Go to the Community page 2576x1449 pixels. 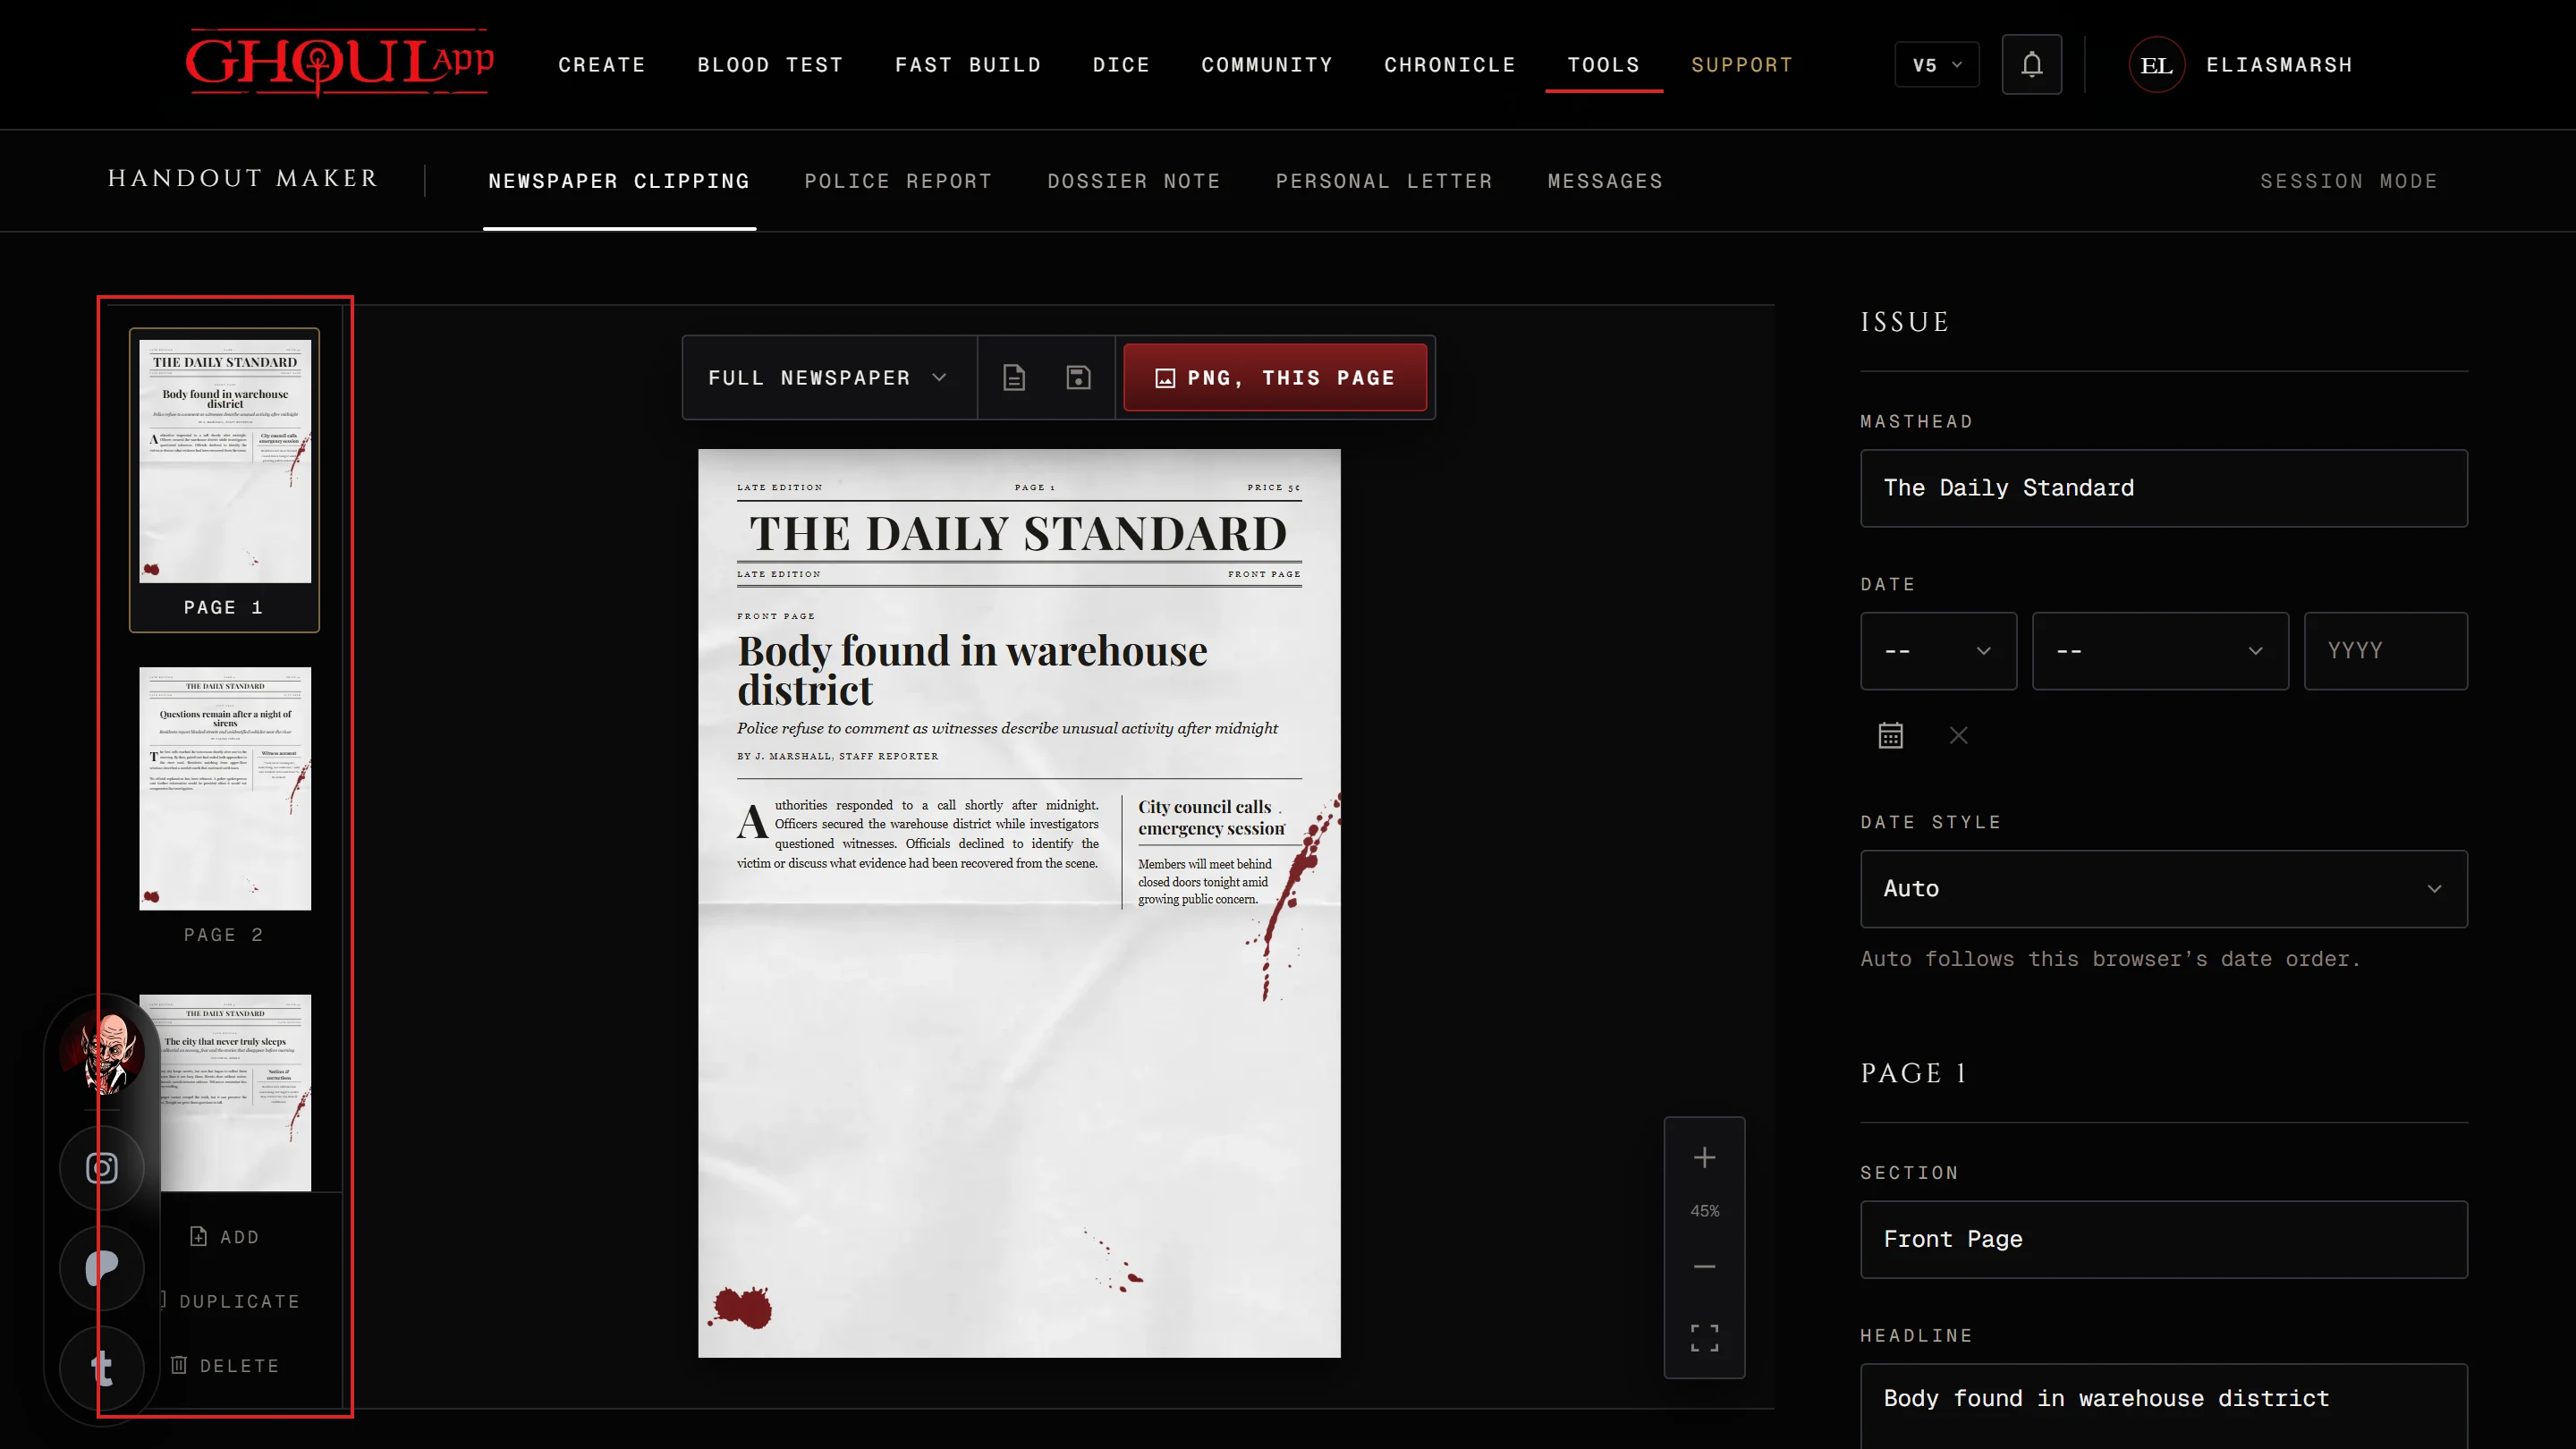tap(1266, 65)
